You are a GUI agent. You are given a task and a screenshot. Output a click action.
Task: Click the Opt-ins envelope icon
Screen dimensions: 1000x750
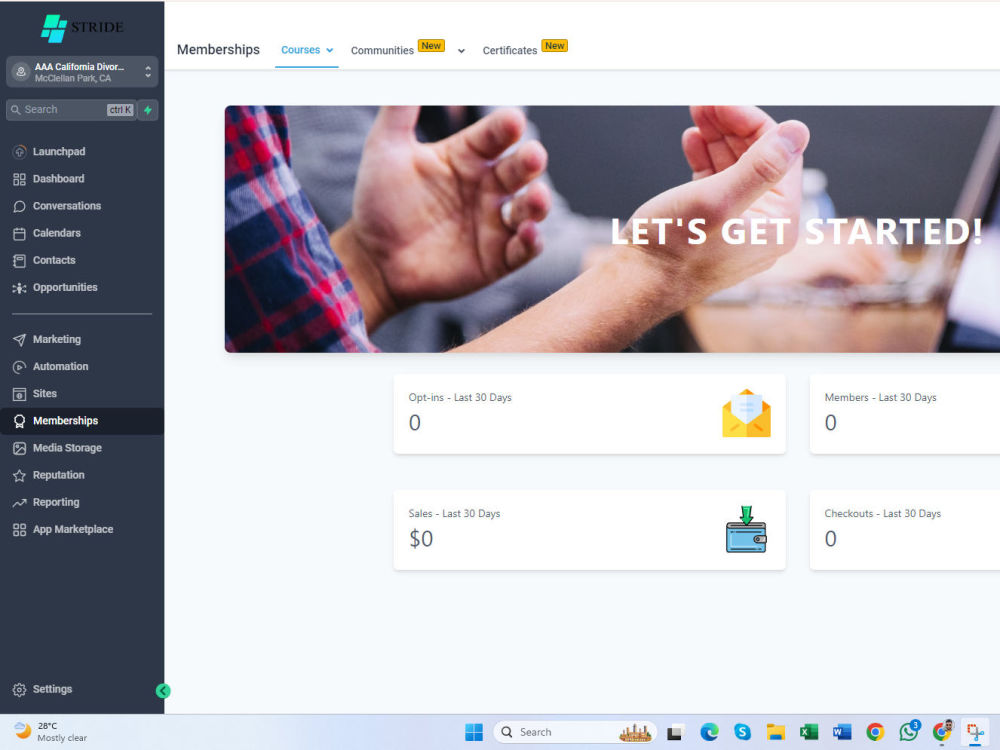click(x=746, y=413)
